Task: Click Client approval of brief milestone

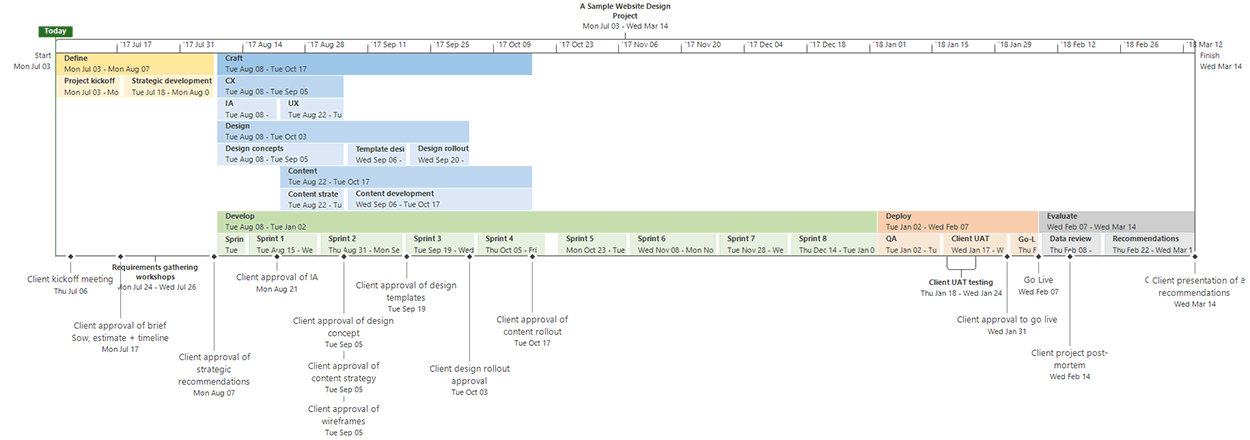Action: 120,332
